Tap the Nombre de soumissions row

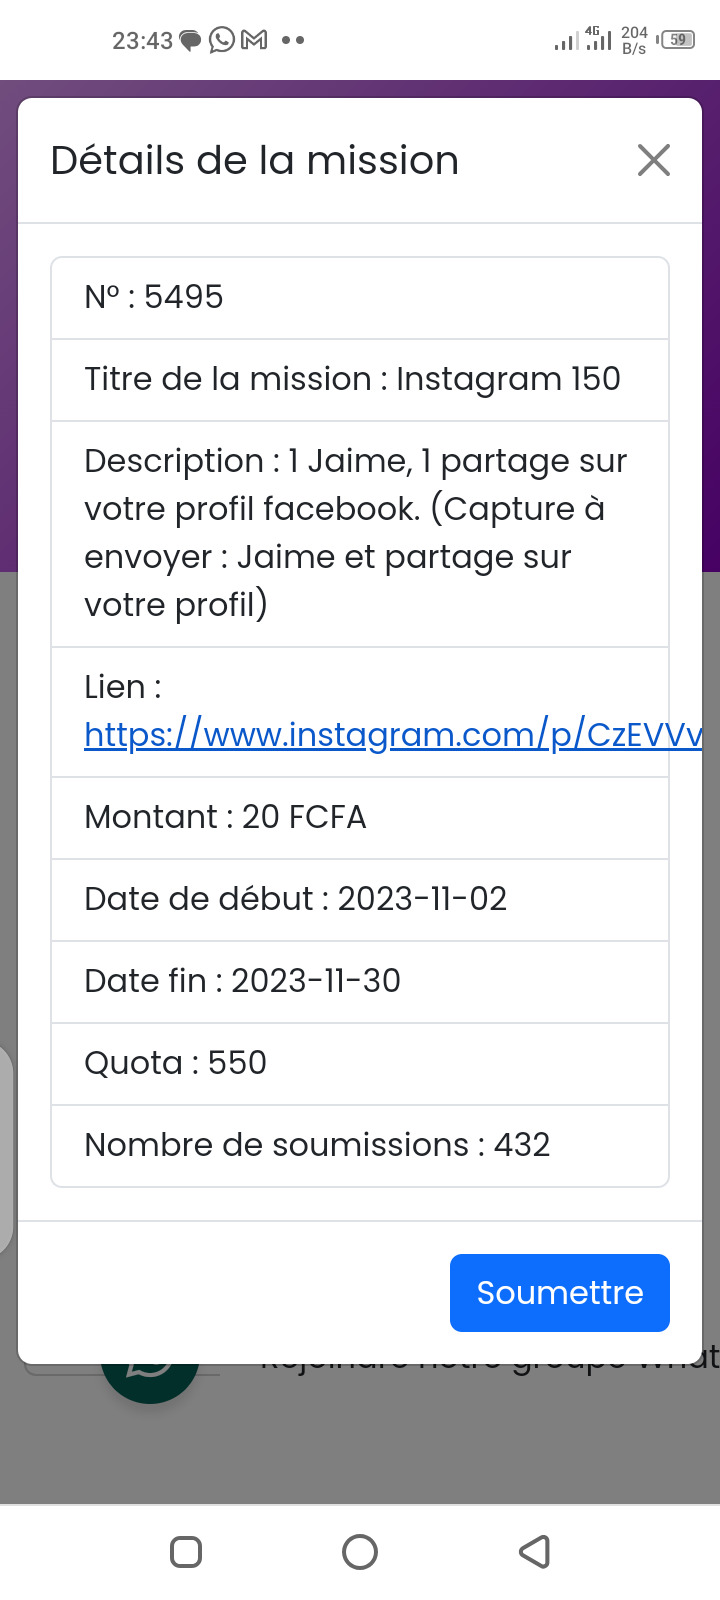[360, 1145]
